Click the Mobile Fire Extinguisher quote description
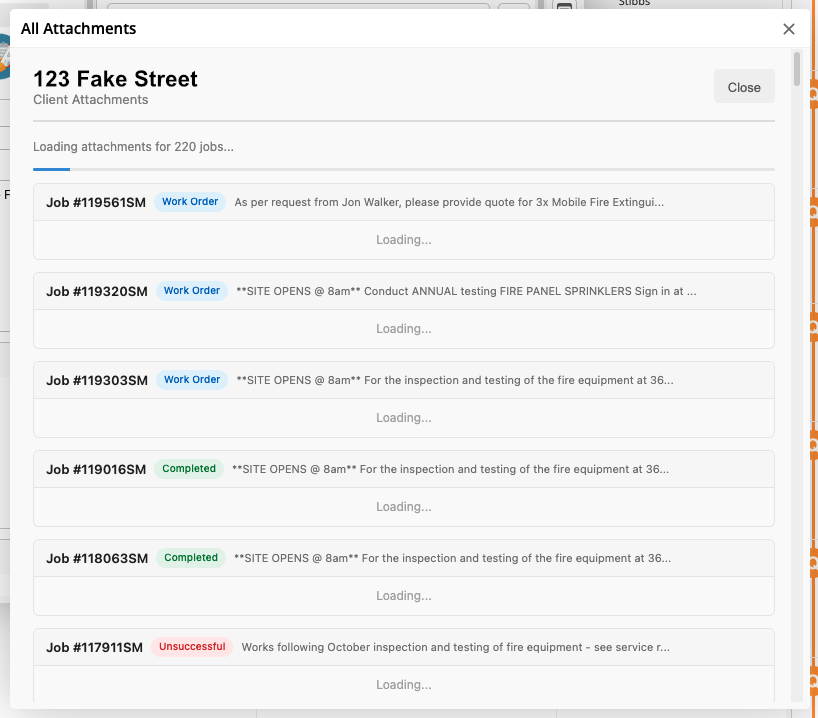 coord(449,202)
